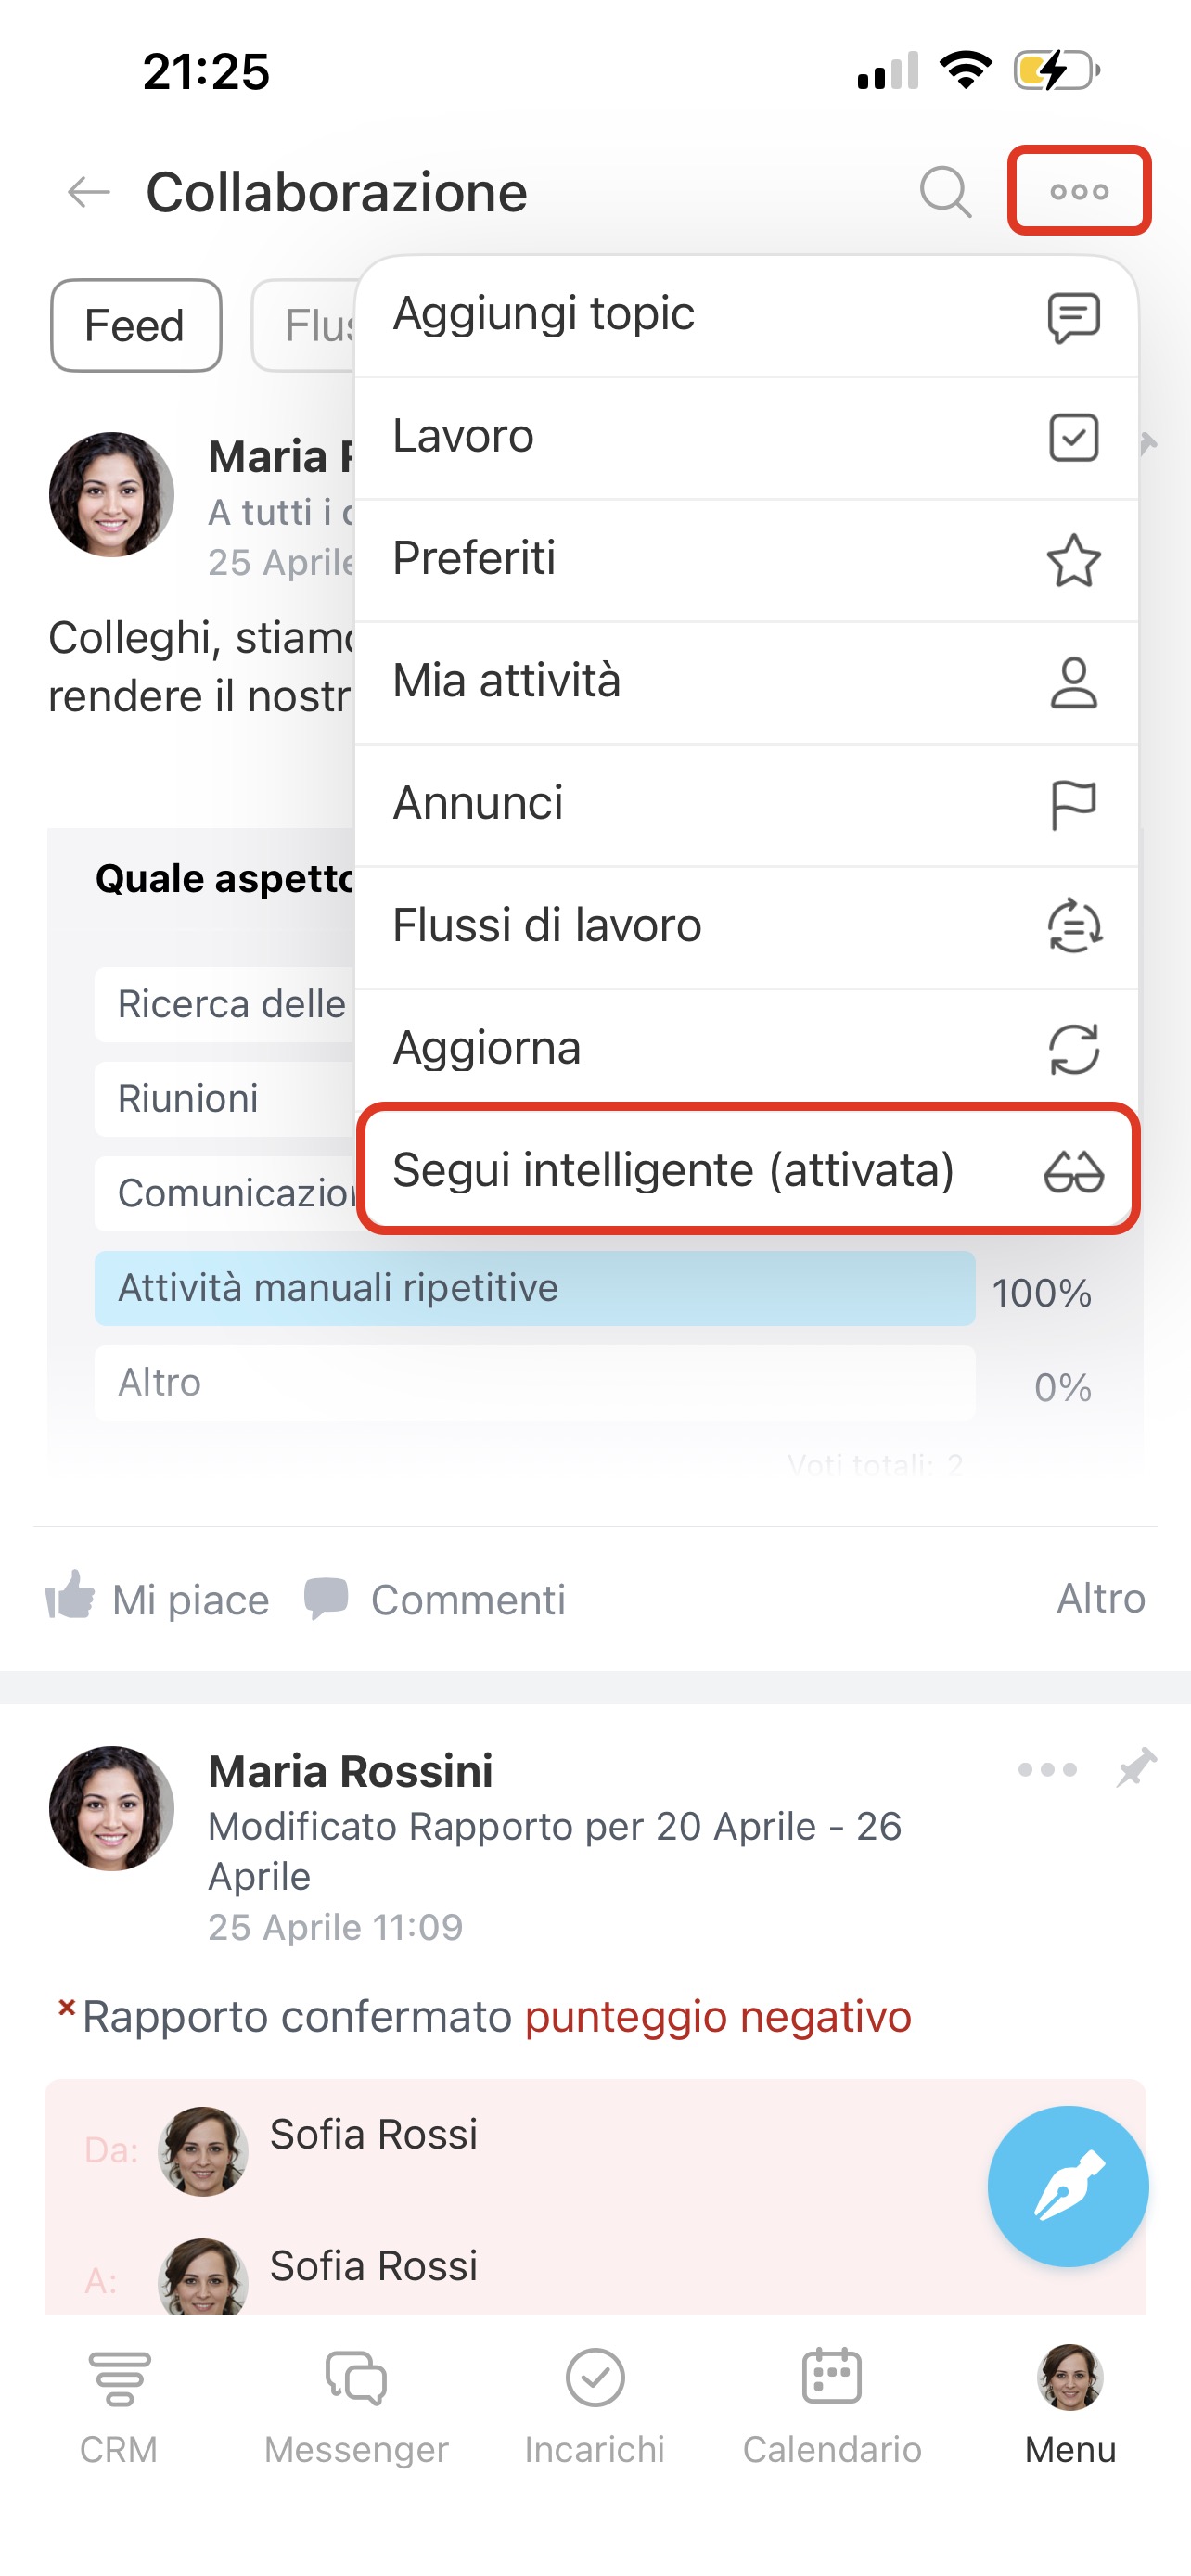Tap the Mia attività person icon
Image resolution: width=1191 pixels, height=2576 pixels.
(x=1073, y=682)
